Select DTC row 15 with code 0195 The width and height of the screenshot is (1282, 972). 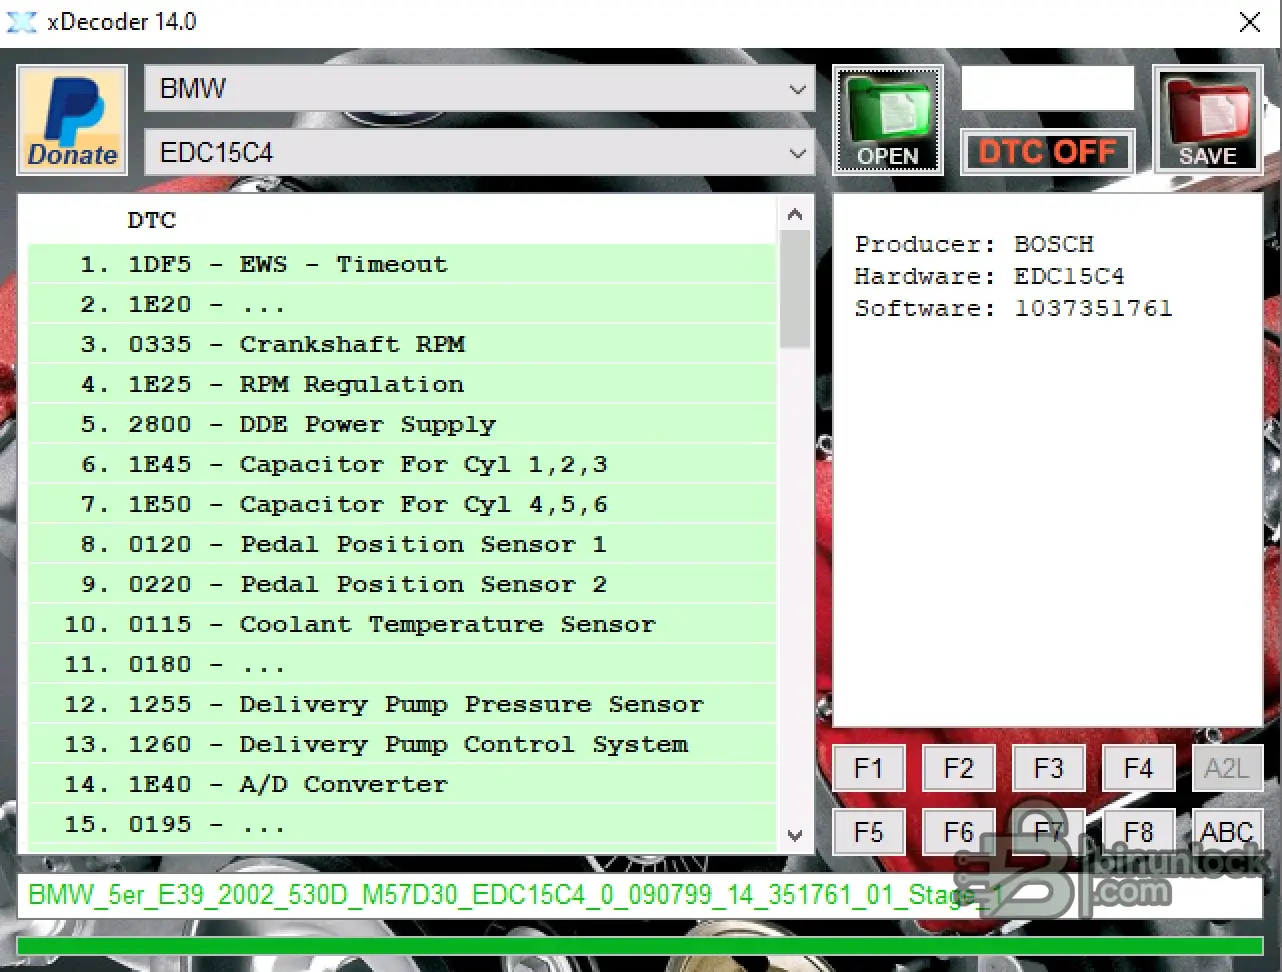pyautogui.click(x=402, y=824)
